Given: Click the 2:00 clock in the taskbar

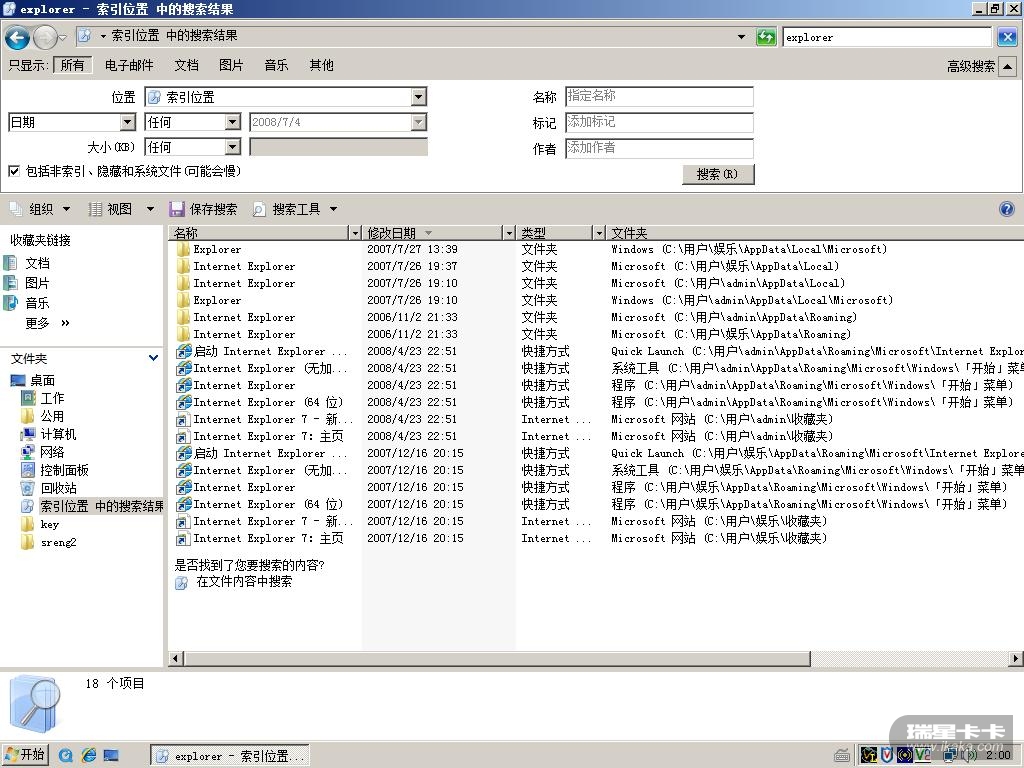Looking at the screenshot, I should (998, 755).
